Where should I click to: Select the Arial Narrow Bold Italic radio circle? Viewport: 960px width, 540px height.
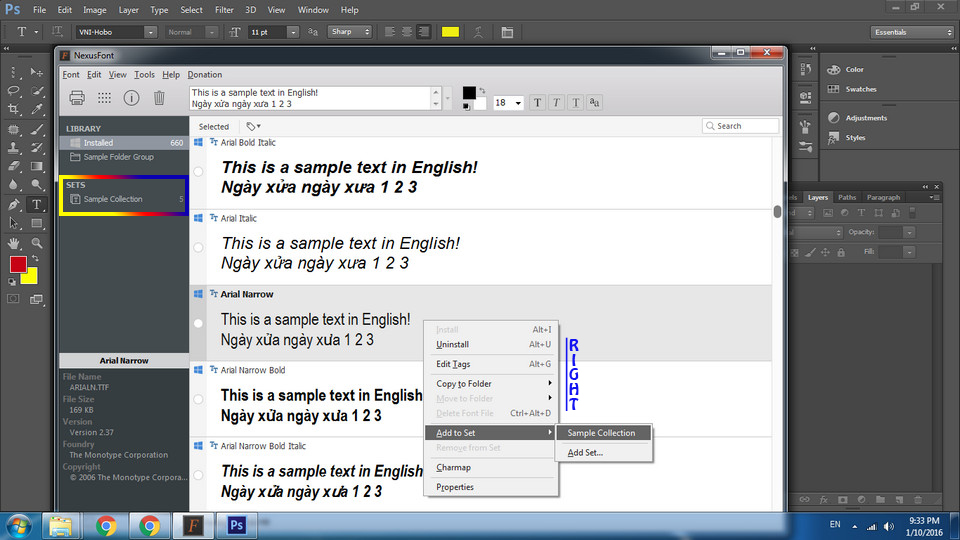198,475
